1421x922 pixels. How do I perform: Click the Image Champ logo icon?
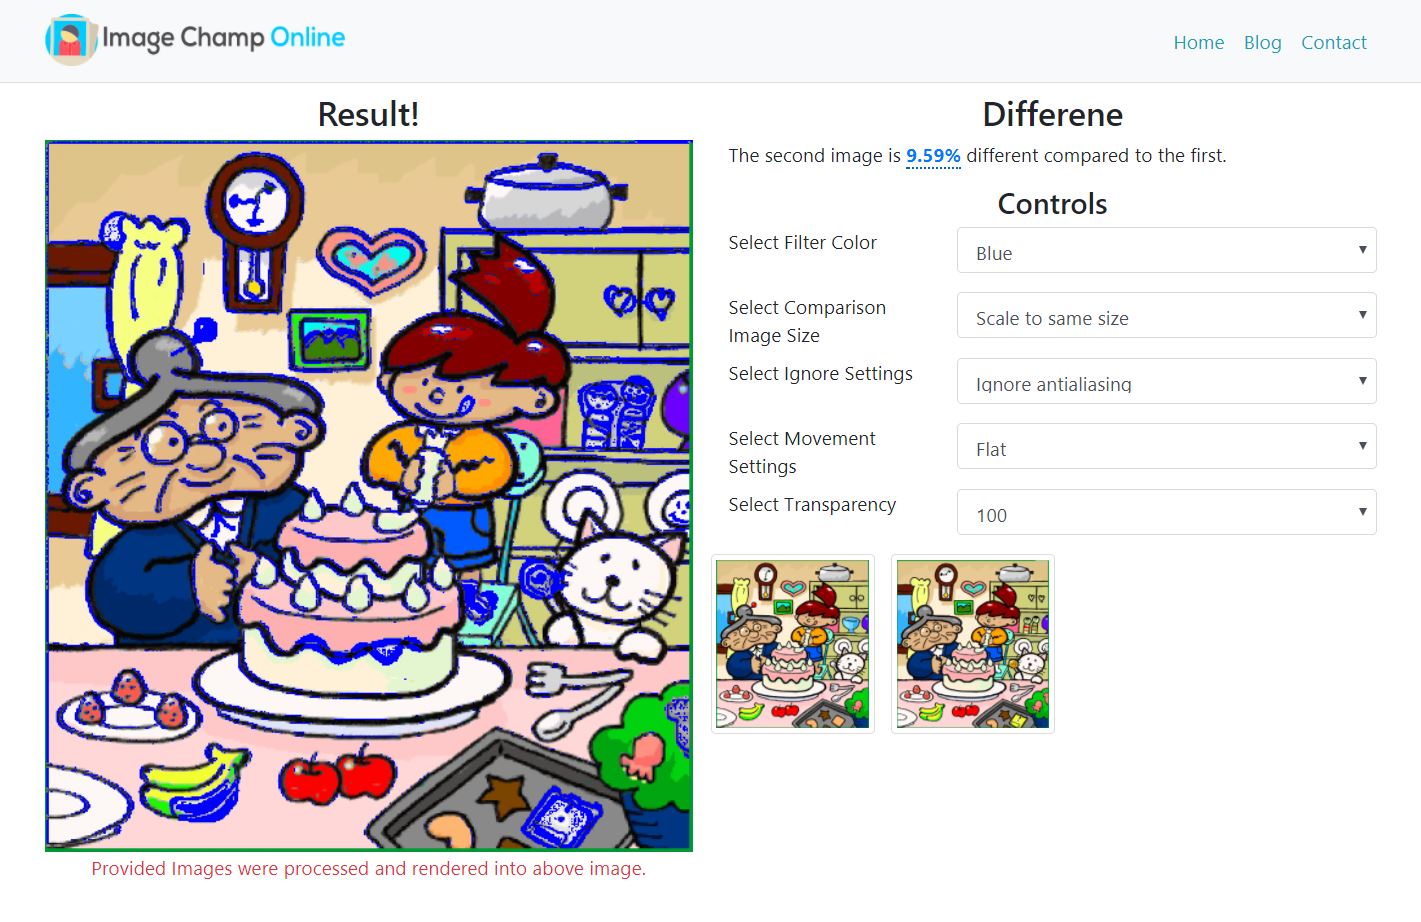71,39
